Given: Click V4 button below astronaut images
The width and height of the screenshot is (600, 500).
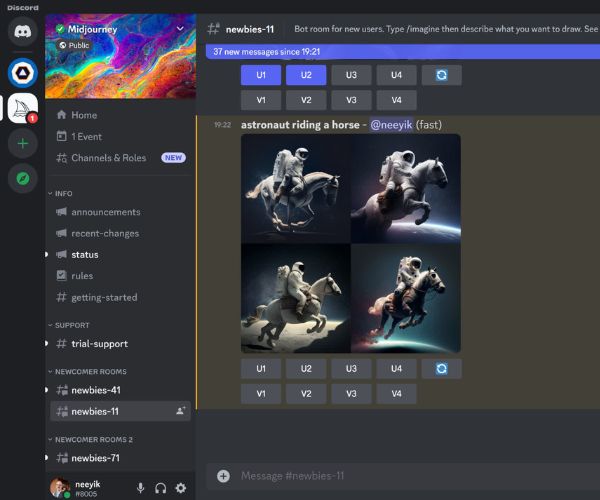Looking at the screenshot, I should [x=396, y=394].
